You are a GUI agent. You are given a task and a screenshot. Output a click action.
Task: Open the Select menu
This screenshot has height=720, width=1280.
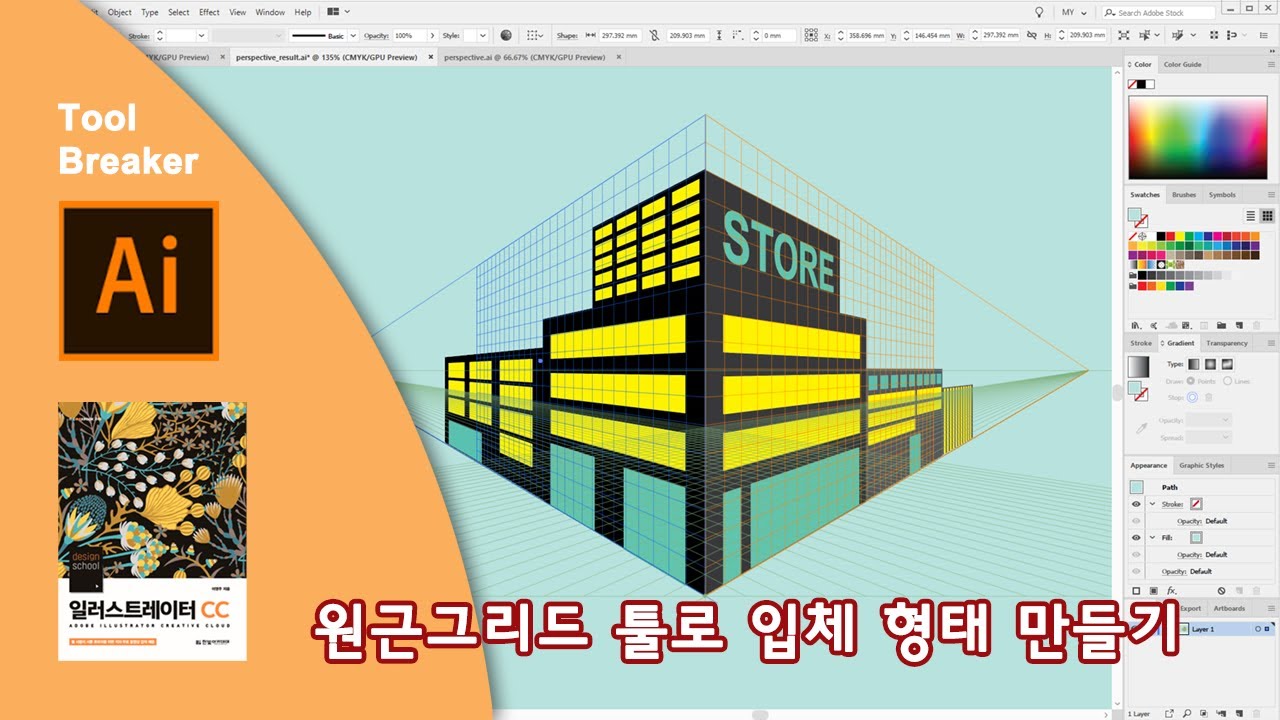point(179,13)
